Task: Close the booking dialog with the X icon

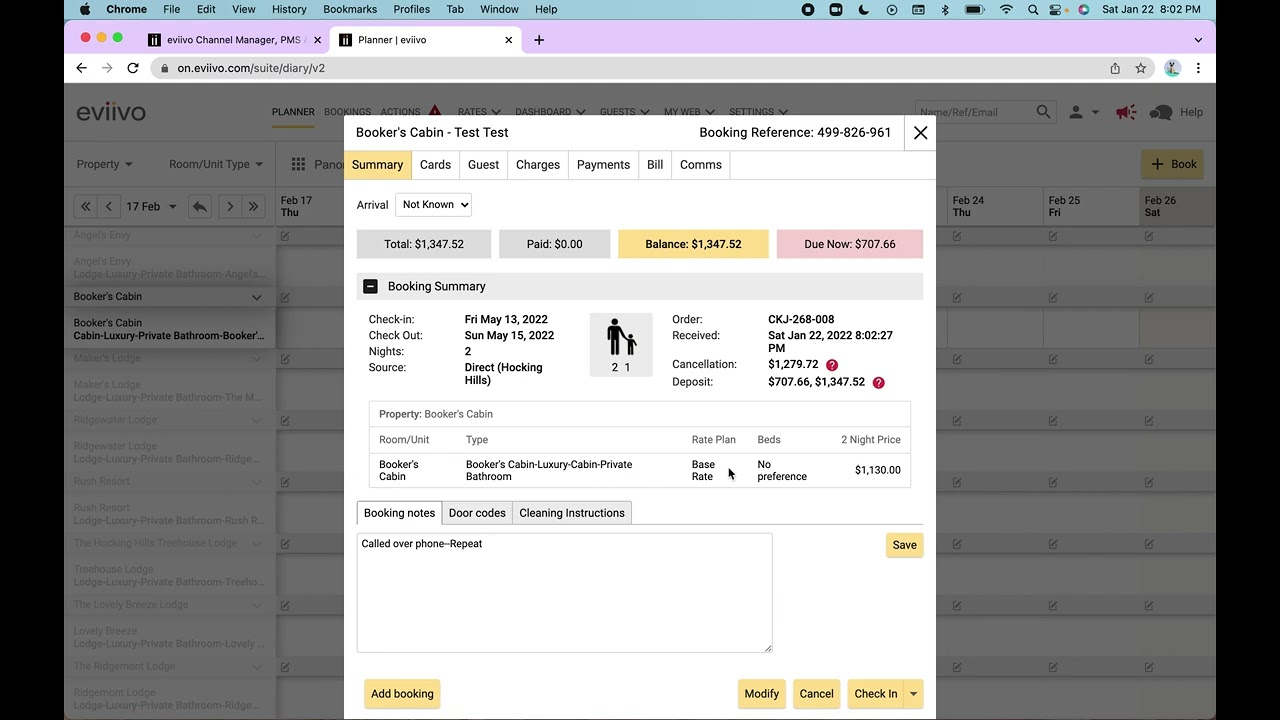Action: [x=920, y=133]
